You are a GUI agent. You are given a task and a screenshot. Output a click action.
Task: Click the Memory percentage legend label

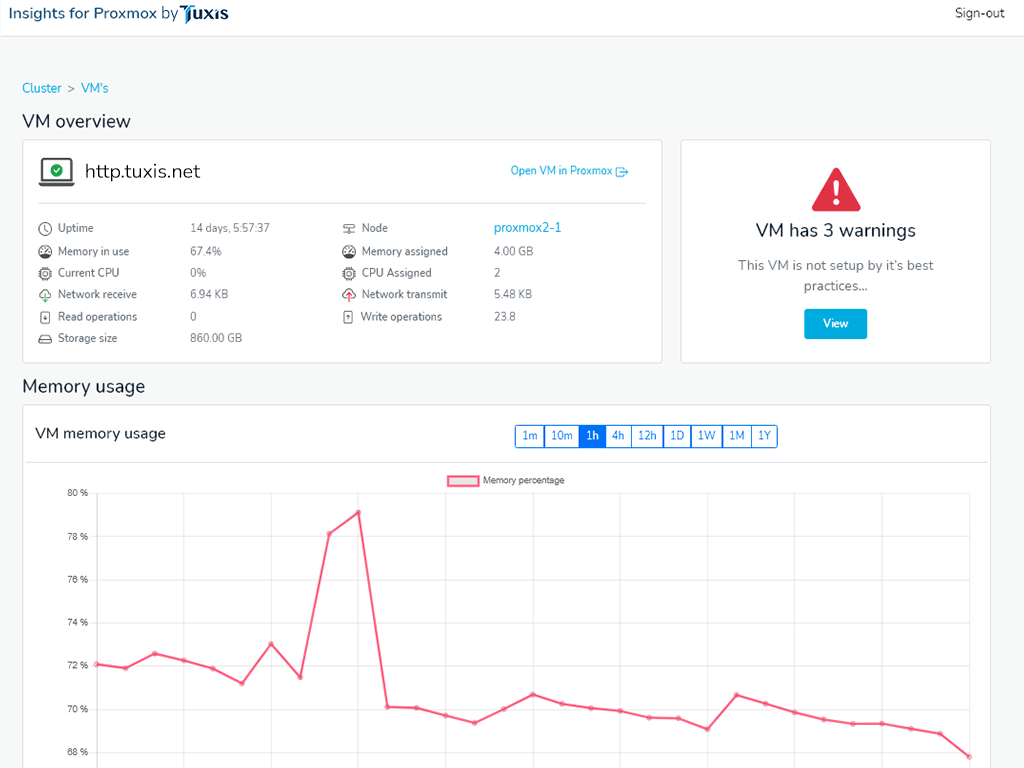(x=524, y=481)
